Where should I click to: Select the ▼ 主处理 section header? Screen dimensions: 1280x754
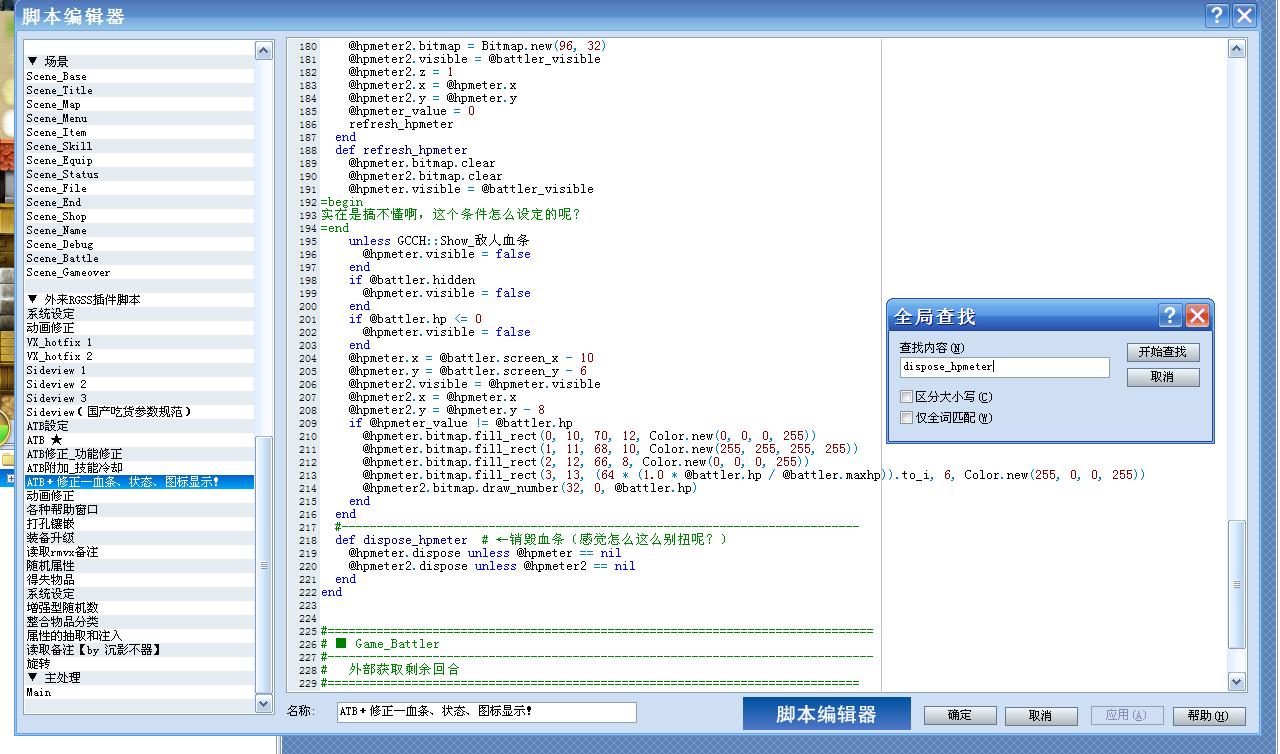click(x=139, y=678)
